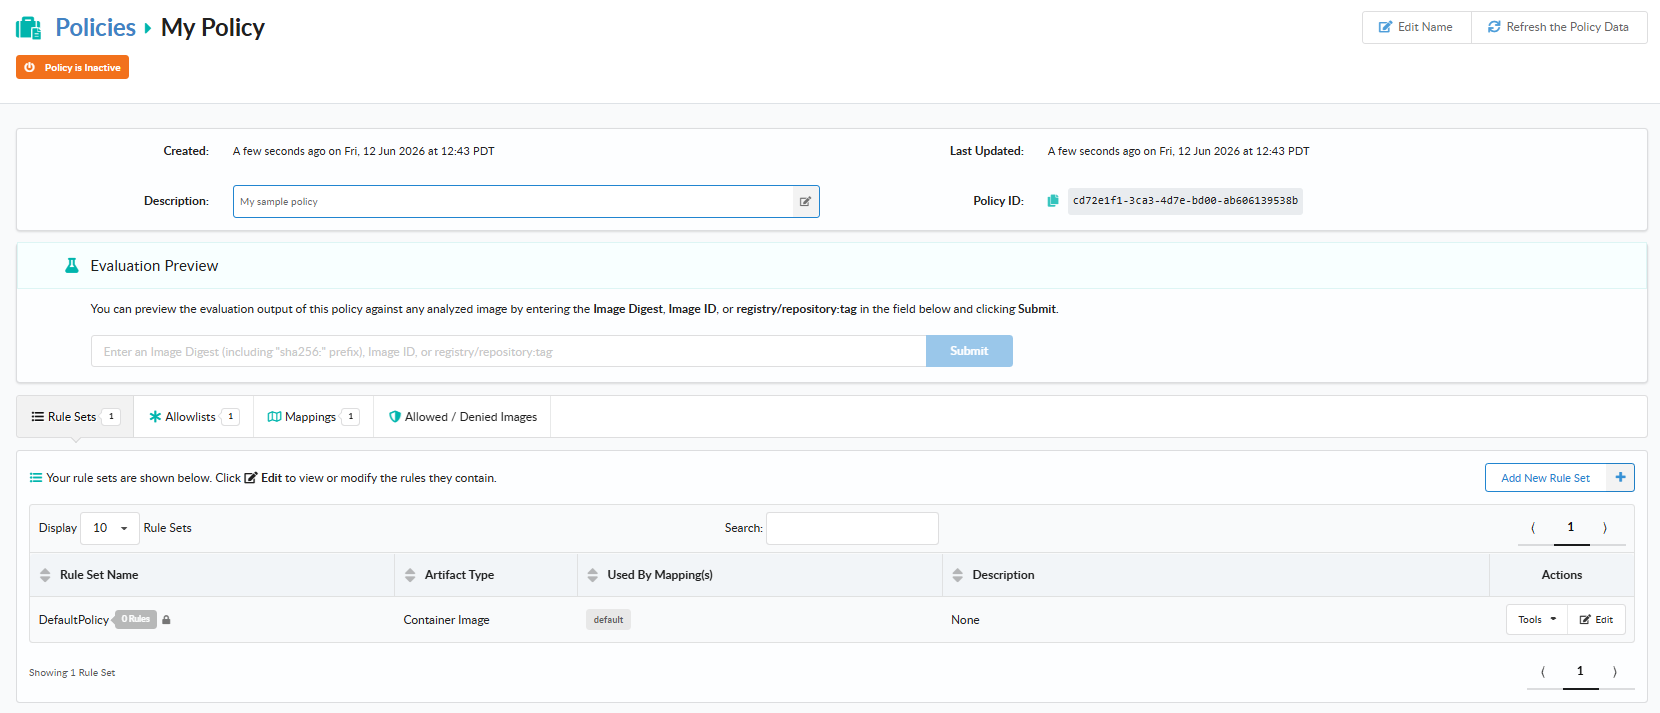Sort by Rule Set Name column arrows
Viewport: 1660px width, 713px height.
point(45,575)
